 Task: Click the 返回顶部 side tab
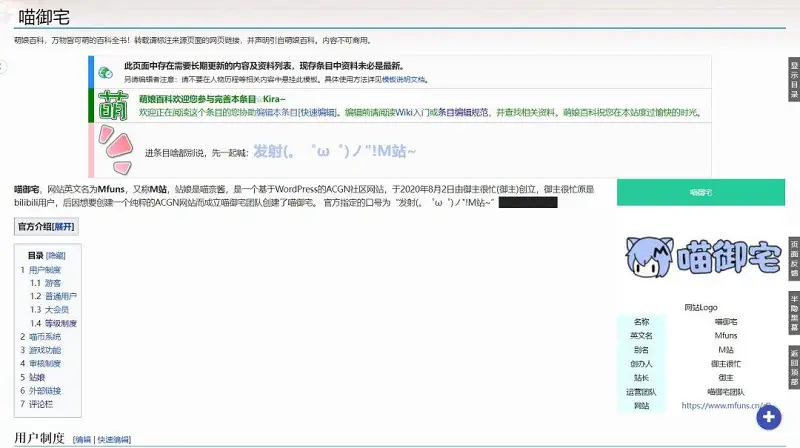pos(794,367)
